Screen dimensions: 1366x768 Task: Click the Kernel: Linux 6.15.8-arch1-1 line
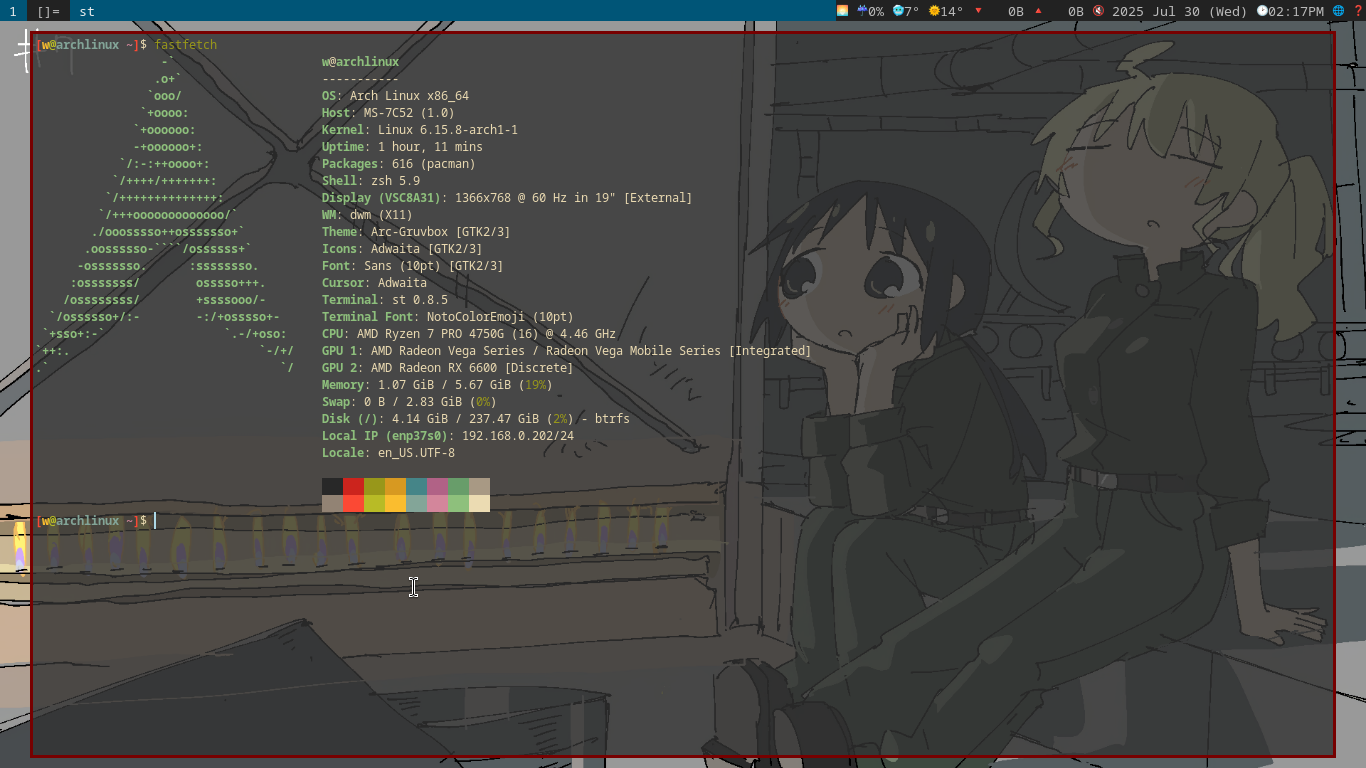coord(420,130)
